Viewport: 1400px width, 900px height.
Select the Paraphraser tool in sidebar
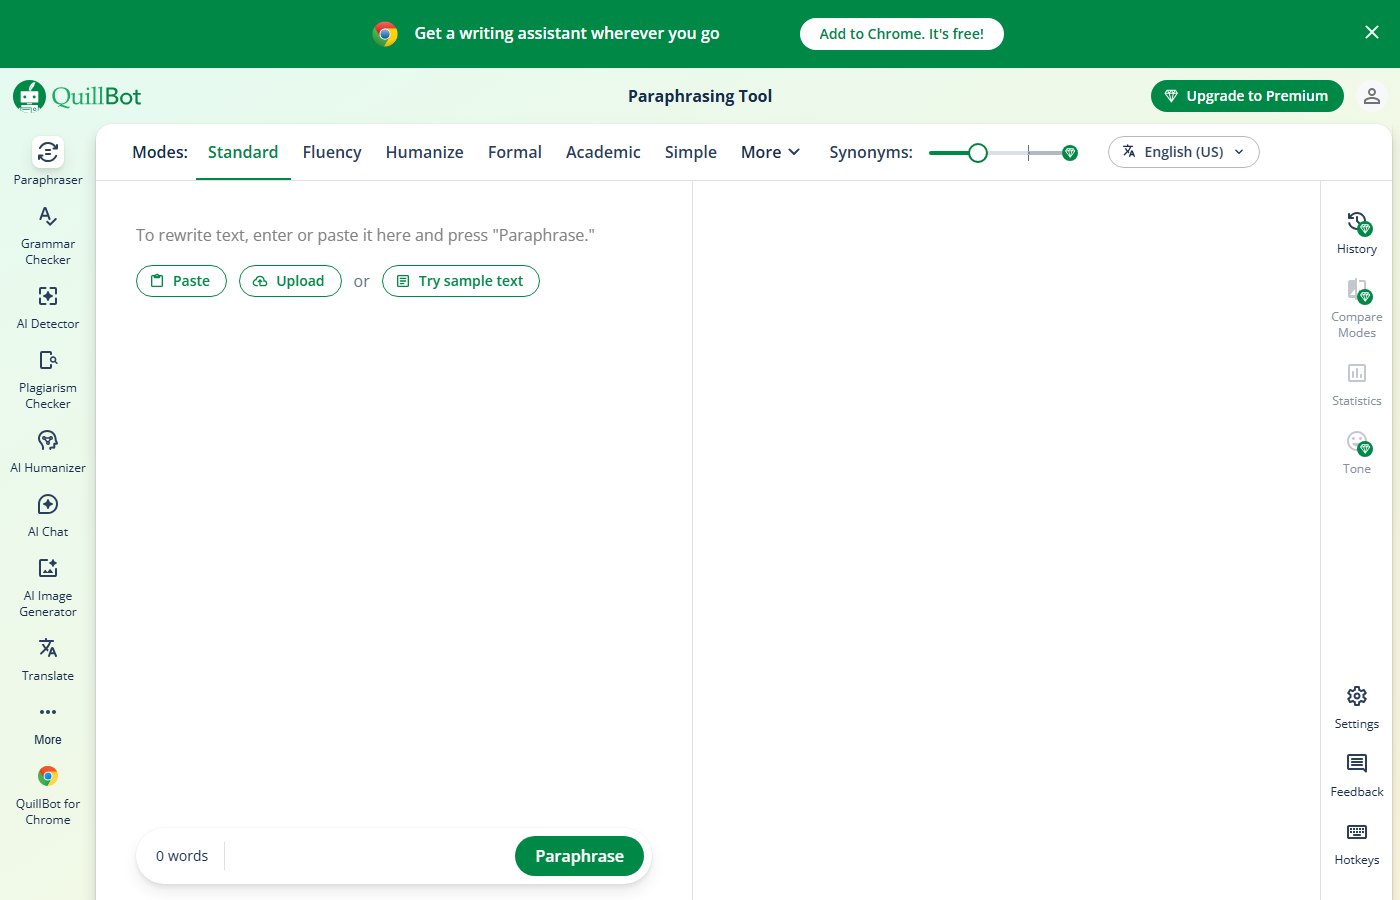[47, 161]
